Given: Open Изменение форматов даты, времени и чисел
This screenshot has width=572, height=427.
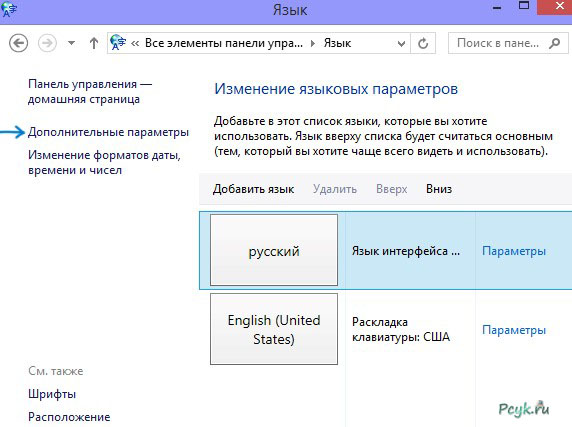Looking at the screenshot, I should pyautogui.click(x=104, y=163).
